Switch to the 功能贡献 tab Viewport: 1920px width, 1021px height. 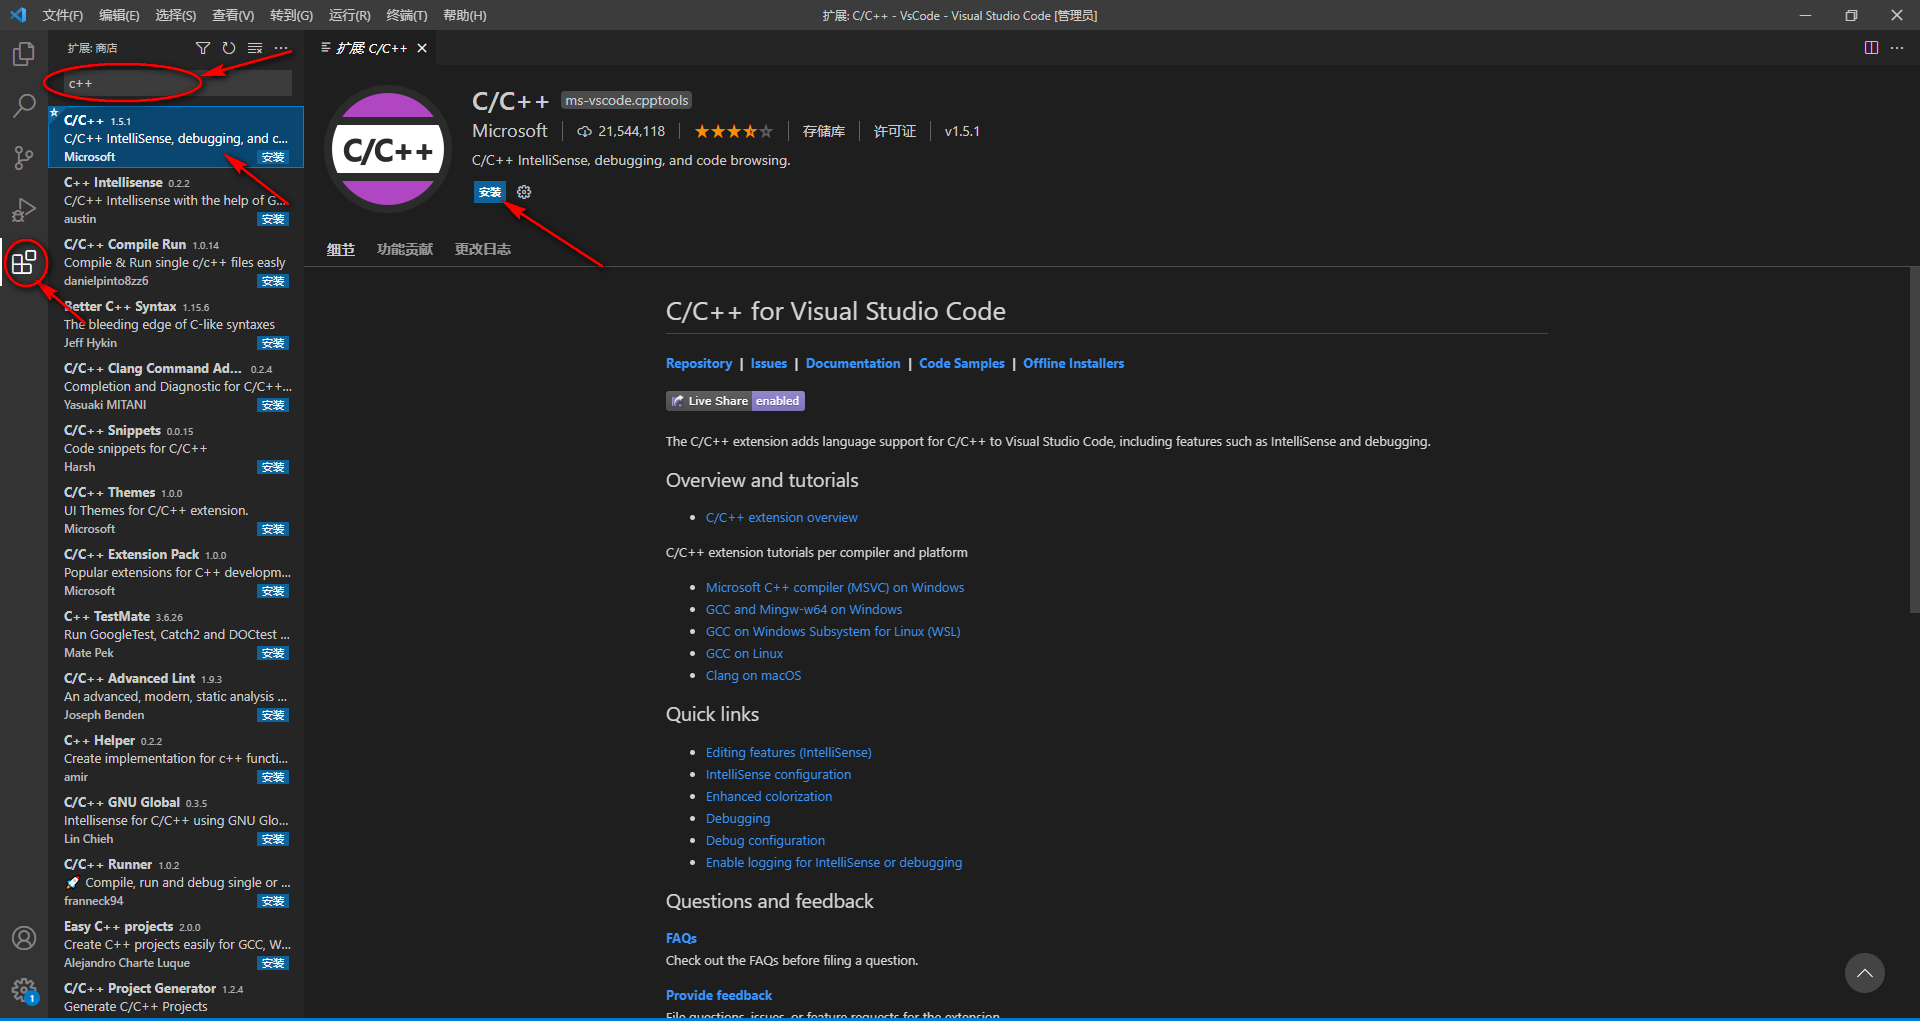click(x=404, y=249)
